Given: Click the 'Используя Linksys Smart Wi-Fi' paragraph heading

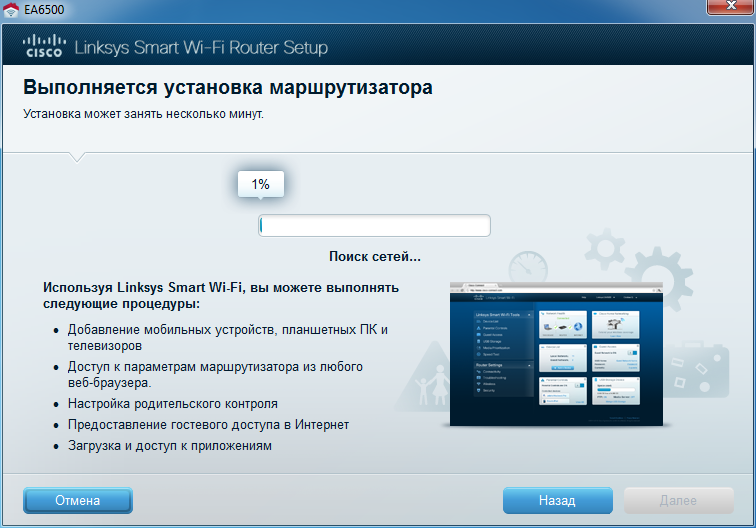Looking at the screenshot, I should click(x=221, y=295).
